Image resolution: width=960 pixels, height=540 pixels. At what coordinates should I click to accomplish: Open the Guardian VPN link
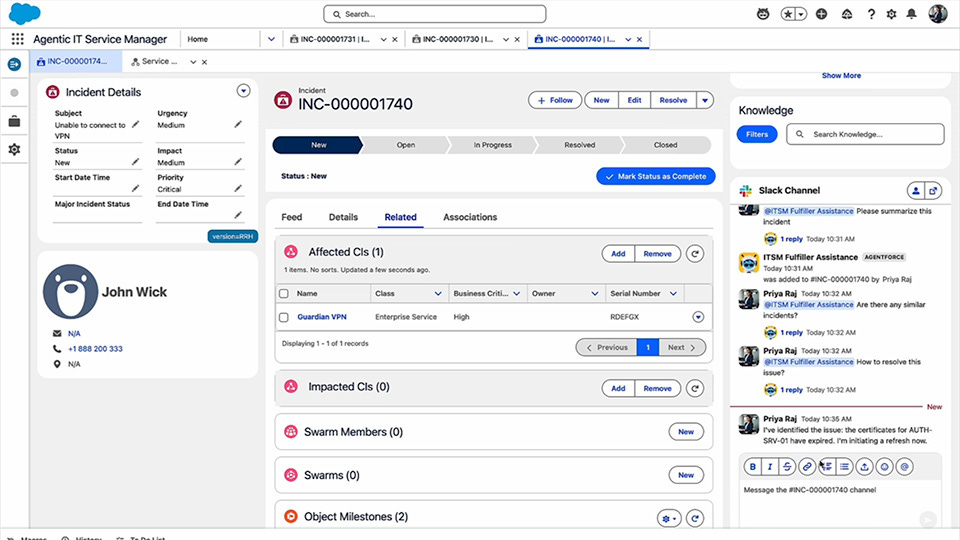321,317
